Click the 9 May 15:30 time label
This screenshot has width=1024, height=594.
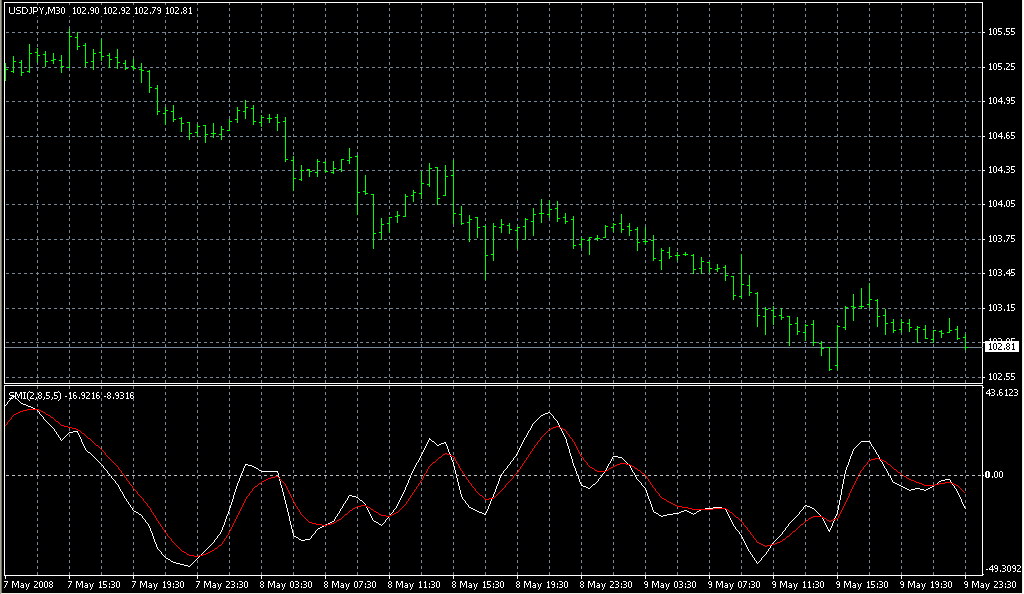tap(864, 584)
